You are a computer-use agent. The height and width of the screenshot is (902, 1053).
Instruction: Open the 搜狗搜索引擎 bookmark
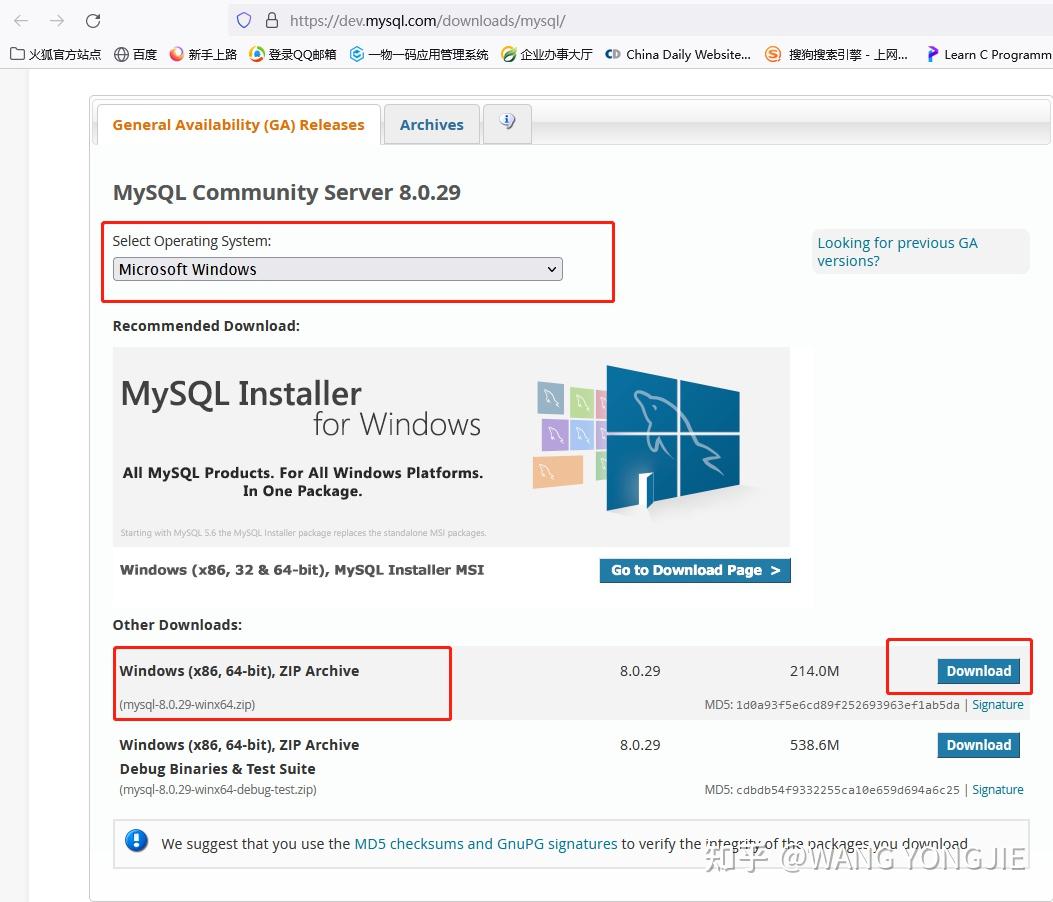coord(837,54)
